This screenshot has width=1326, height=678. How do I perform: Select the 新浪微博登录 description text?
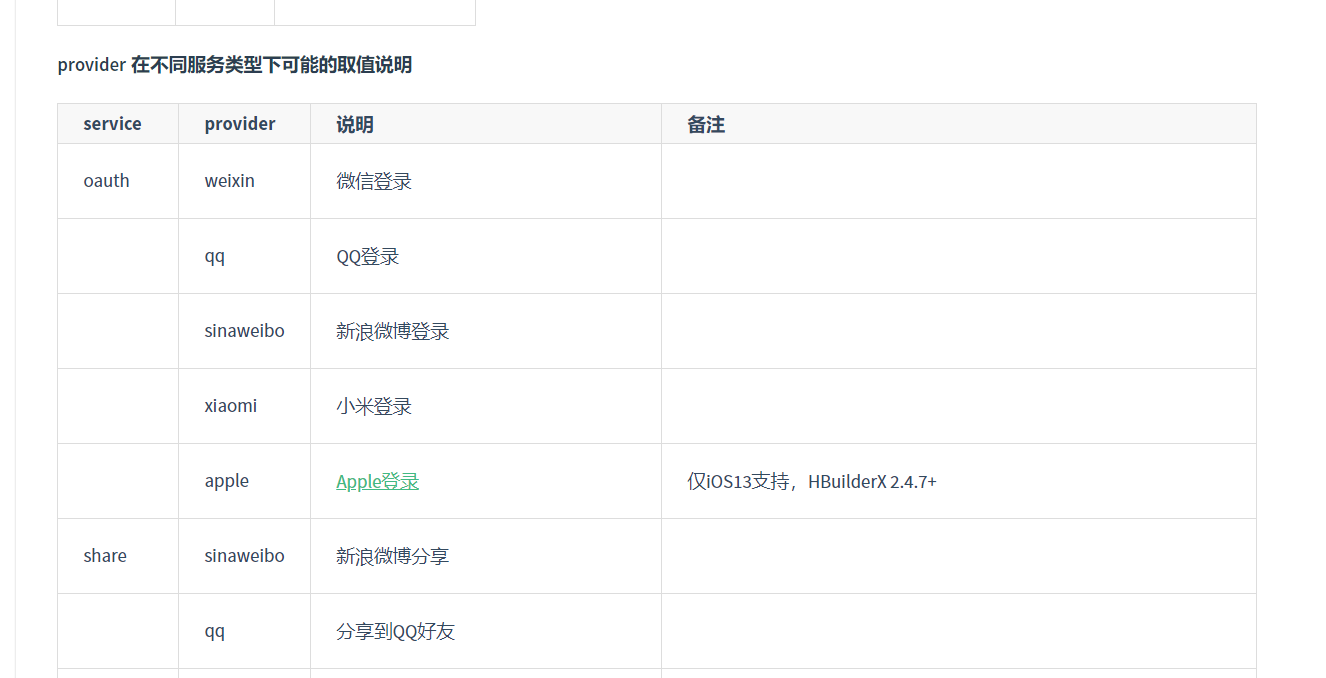pyautogui.click(x=393, y=331)
